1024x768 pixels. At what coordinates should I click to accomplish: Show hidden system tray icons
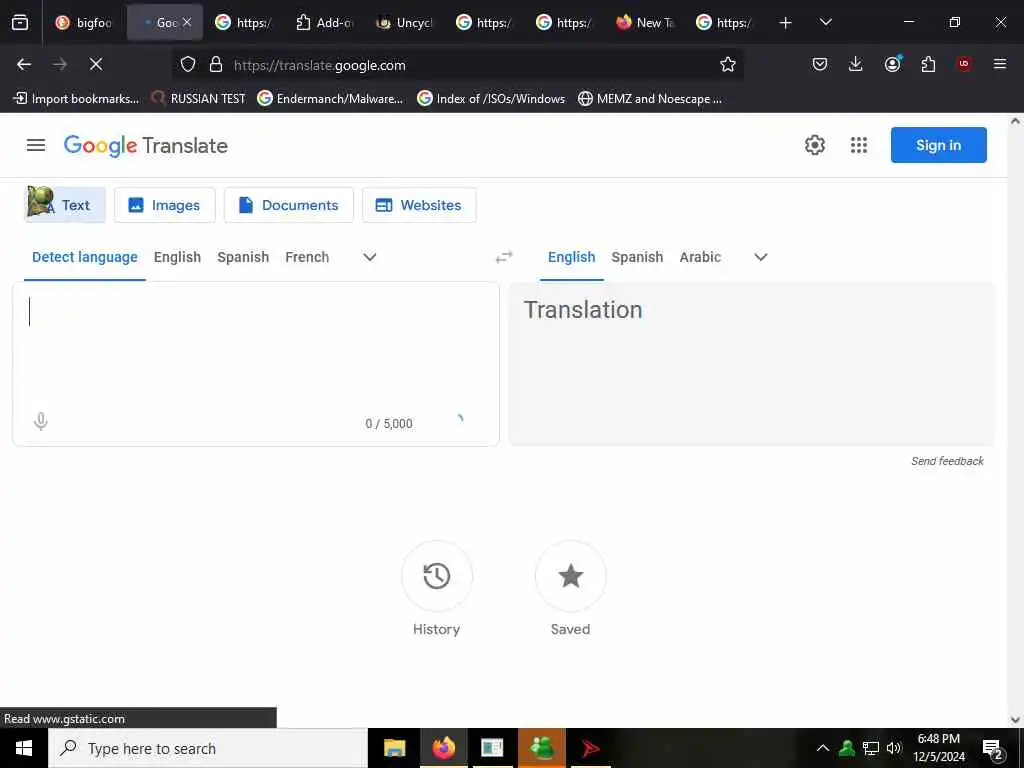823,748
